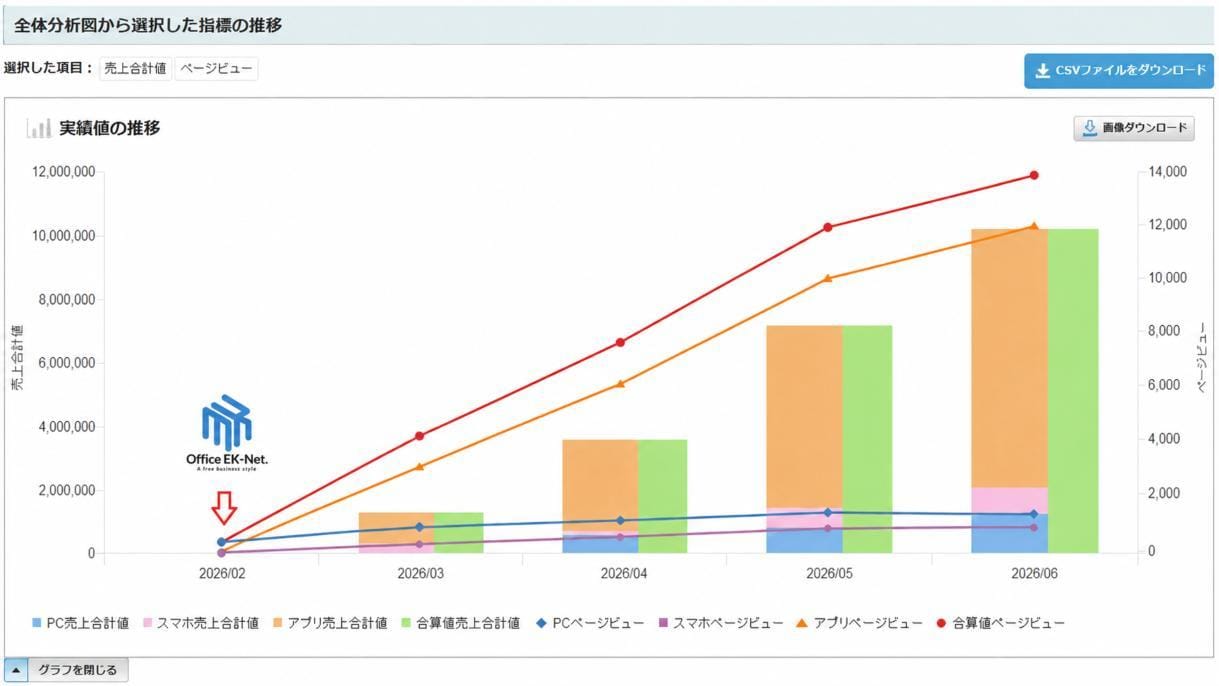Click 合算値ページビュー red point at 2026/04
This screenshot has height=686, width=1219.
tap(620, 342)
